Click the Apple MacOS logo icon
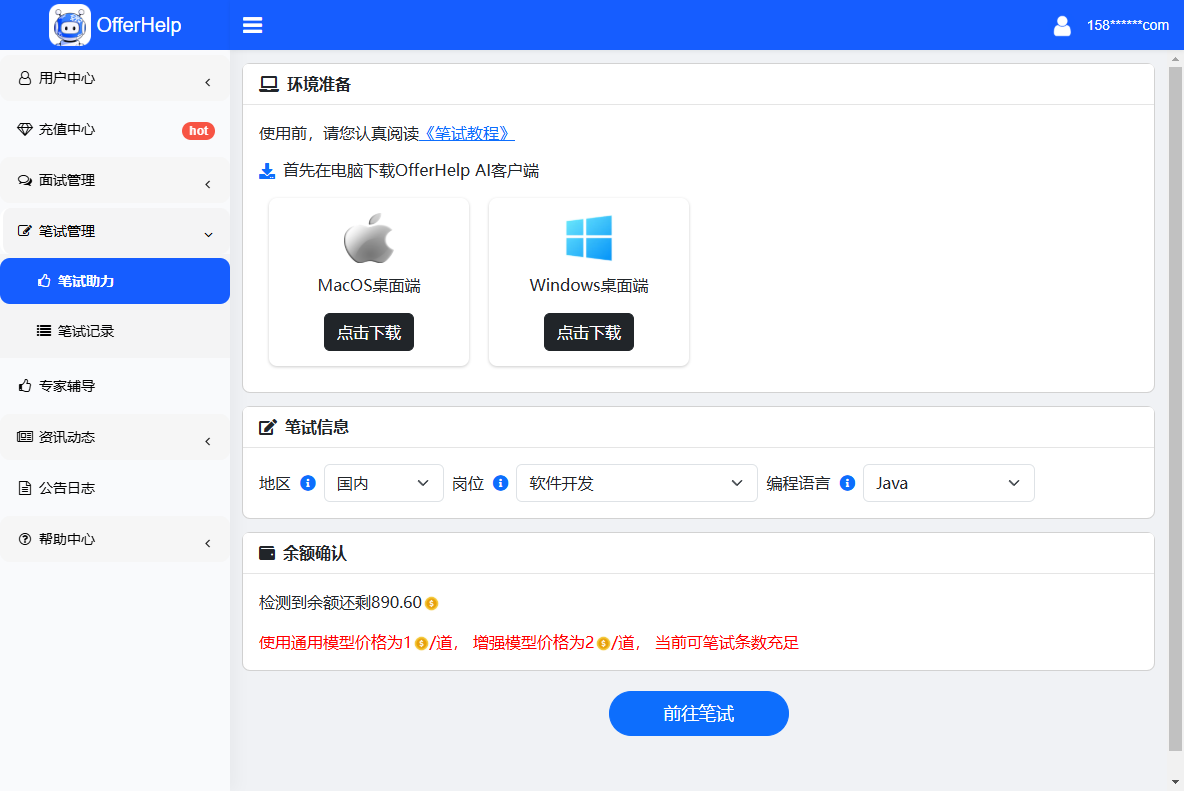Viewport: 1184px width, 791px height. coord(369,239)
